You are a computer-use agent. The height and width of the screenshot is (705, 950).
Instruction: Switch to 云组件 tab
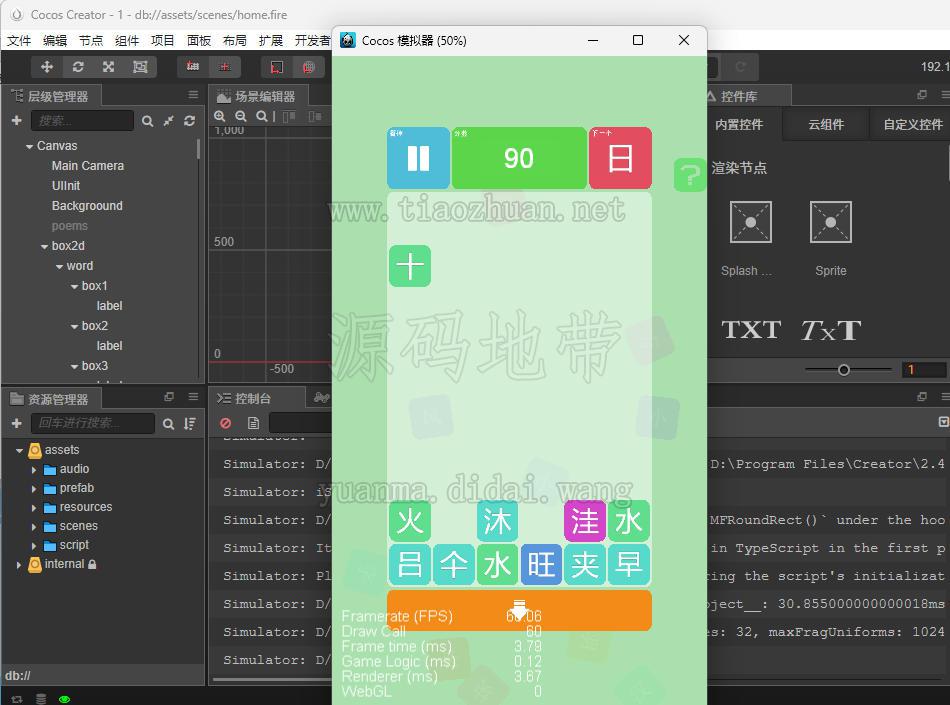pyautogui.click(x=826, y=125)
